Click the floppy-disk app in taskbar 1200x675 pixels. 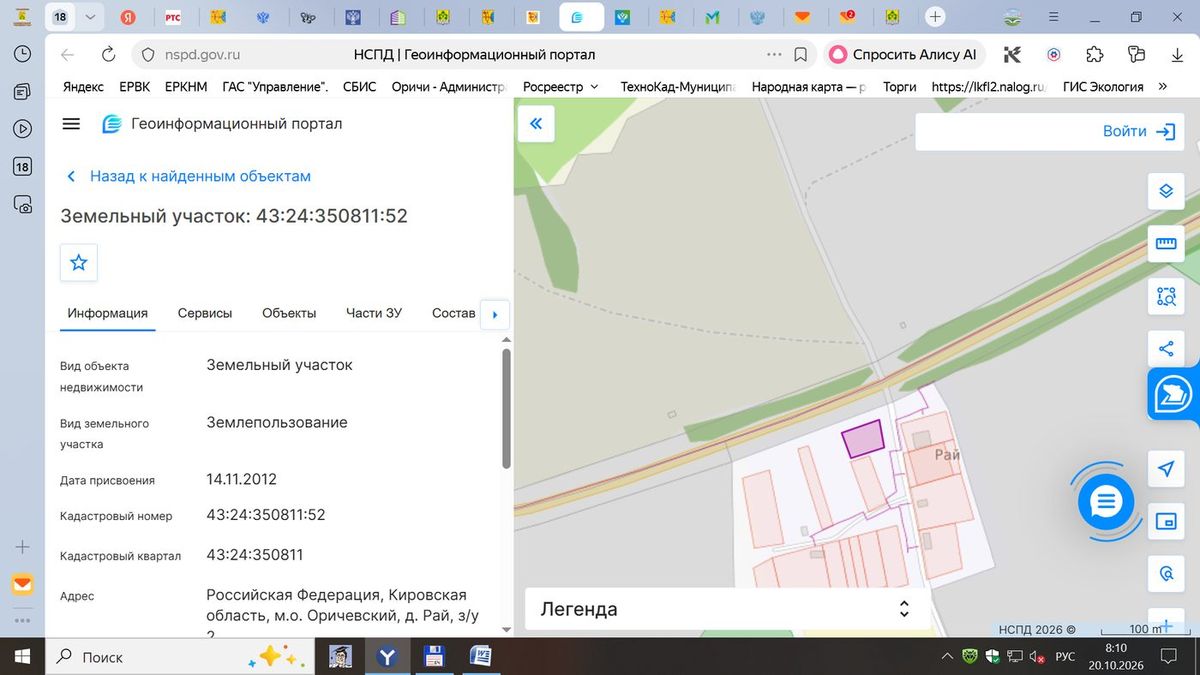pyautogui.click(x=434, y=657)
